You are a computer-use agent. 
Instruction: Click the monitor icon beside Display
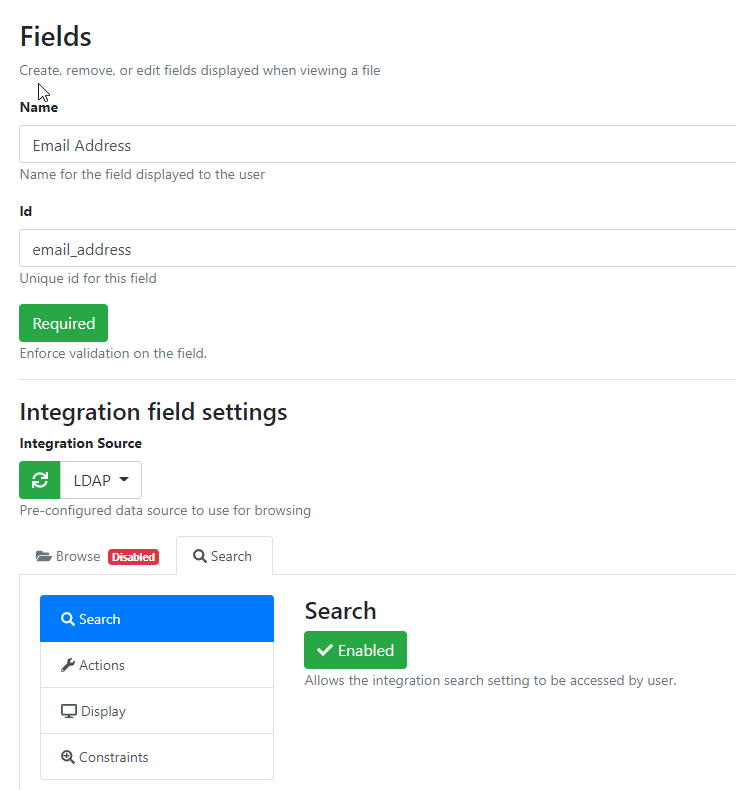click(x=69, y=711)
